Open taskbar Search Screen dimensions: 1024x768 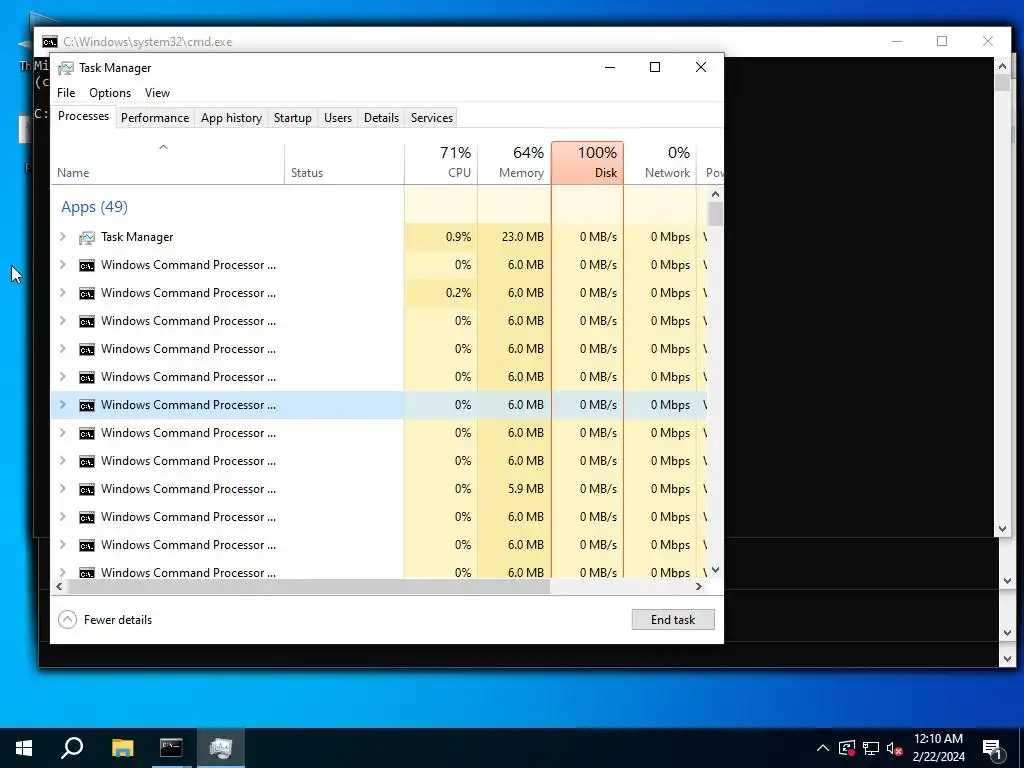tap(72, 748)
